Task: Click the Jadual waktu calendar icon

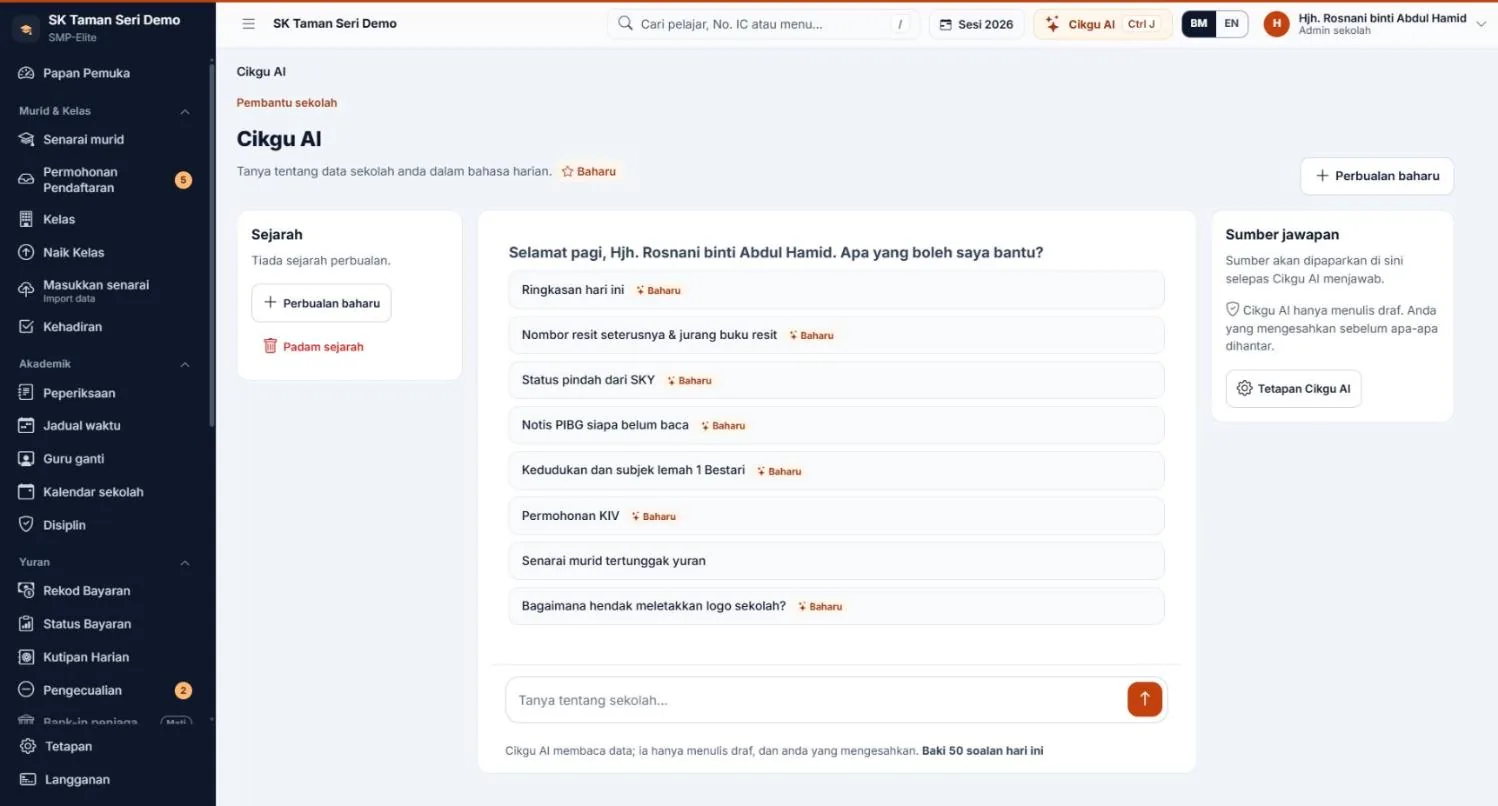Action: pos(26,425)
